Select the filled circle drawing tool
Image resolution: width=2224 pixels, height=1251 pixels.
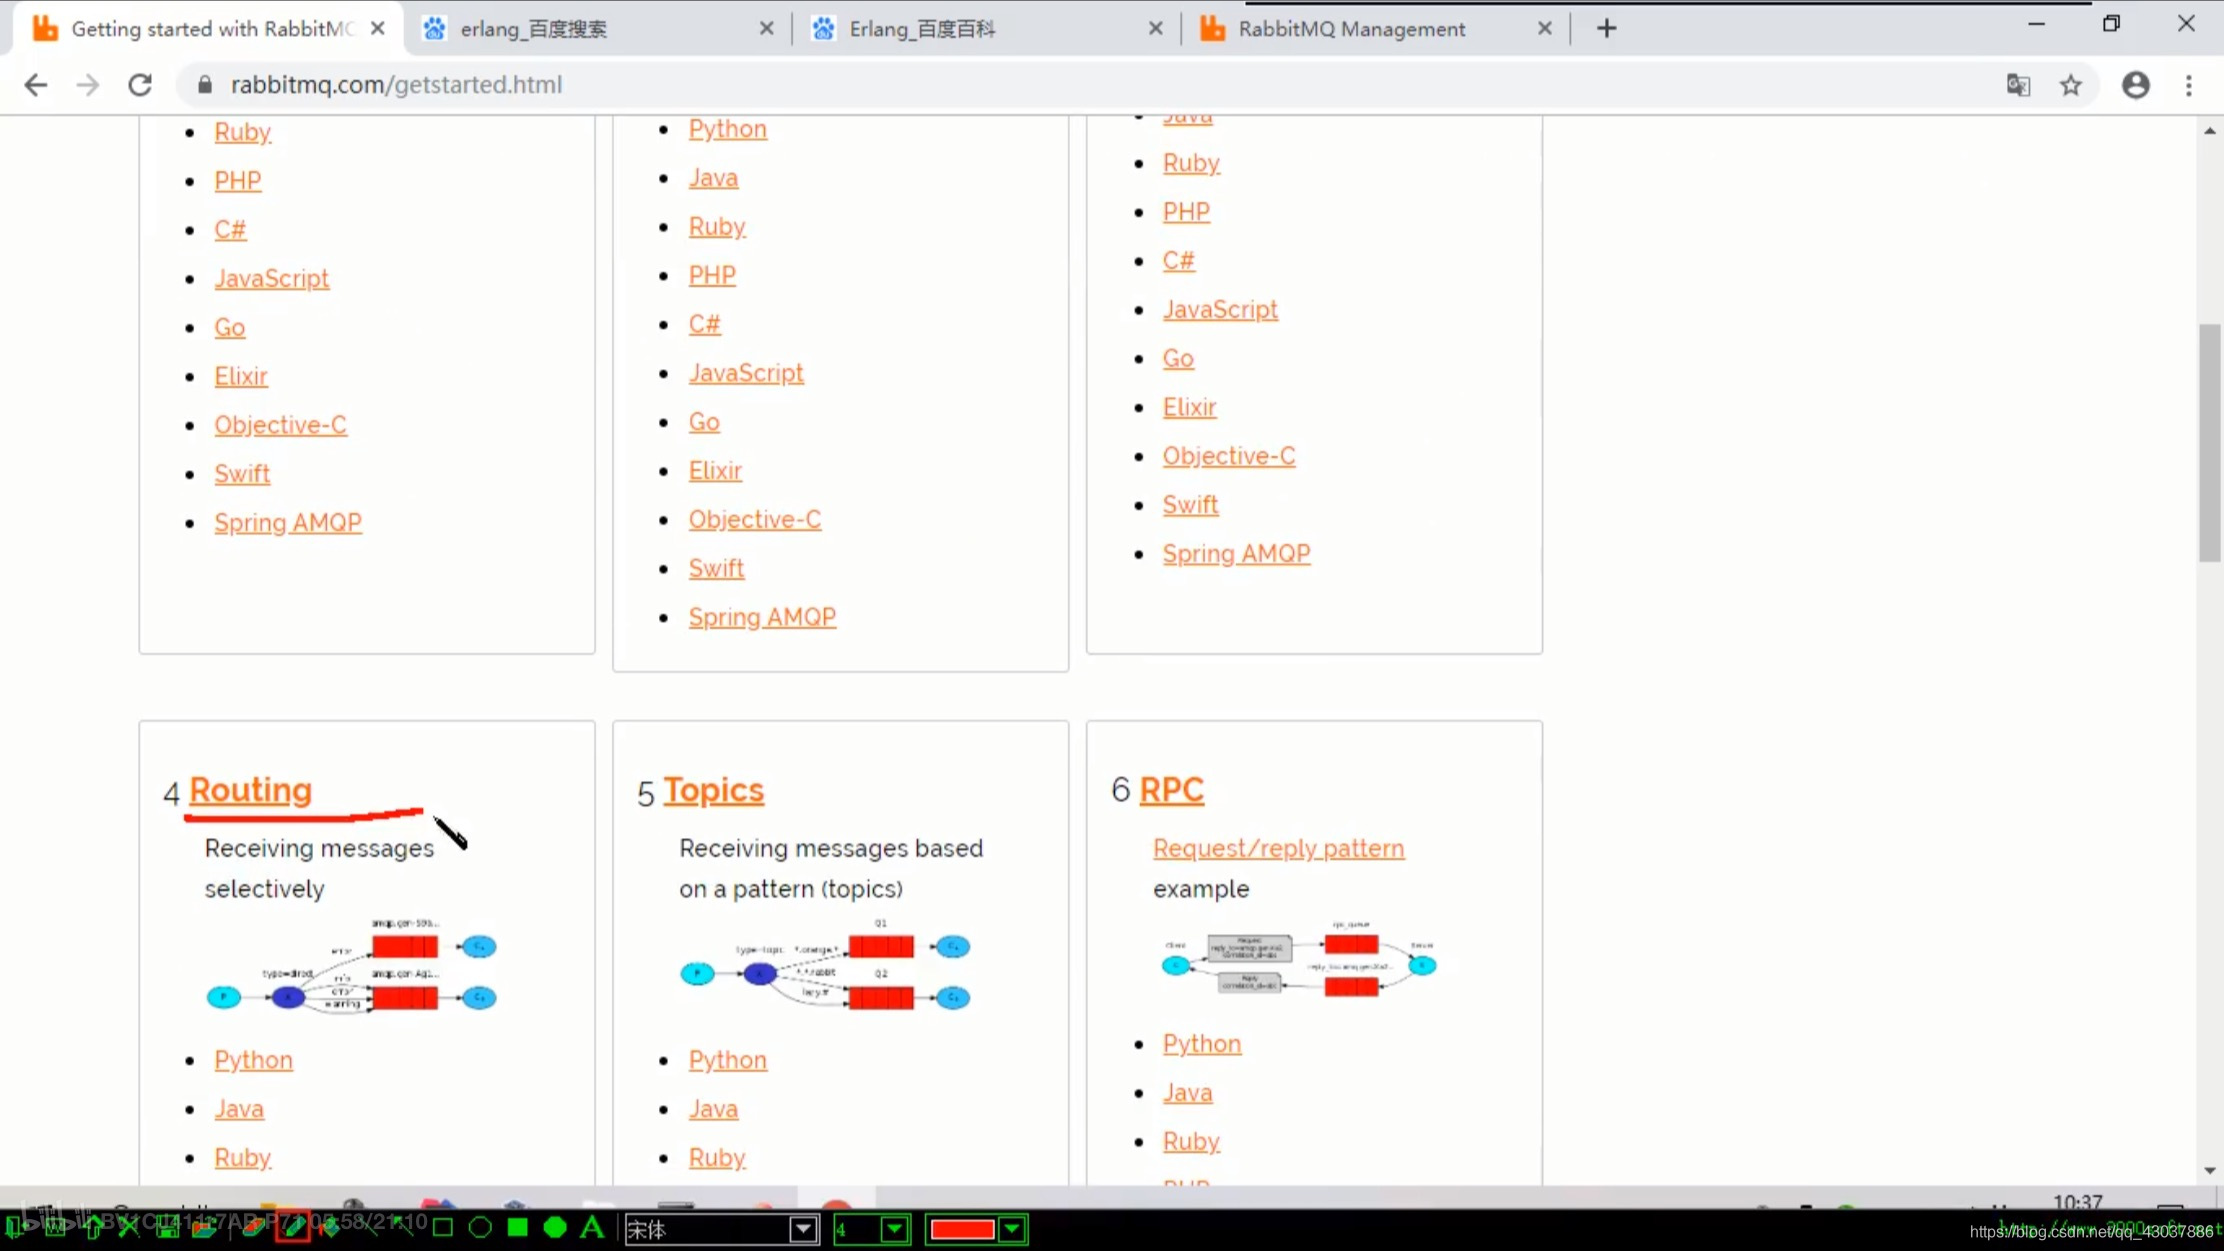pyautogui.click(x=555, y=1228)
